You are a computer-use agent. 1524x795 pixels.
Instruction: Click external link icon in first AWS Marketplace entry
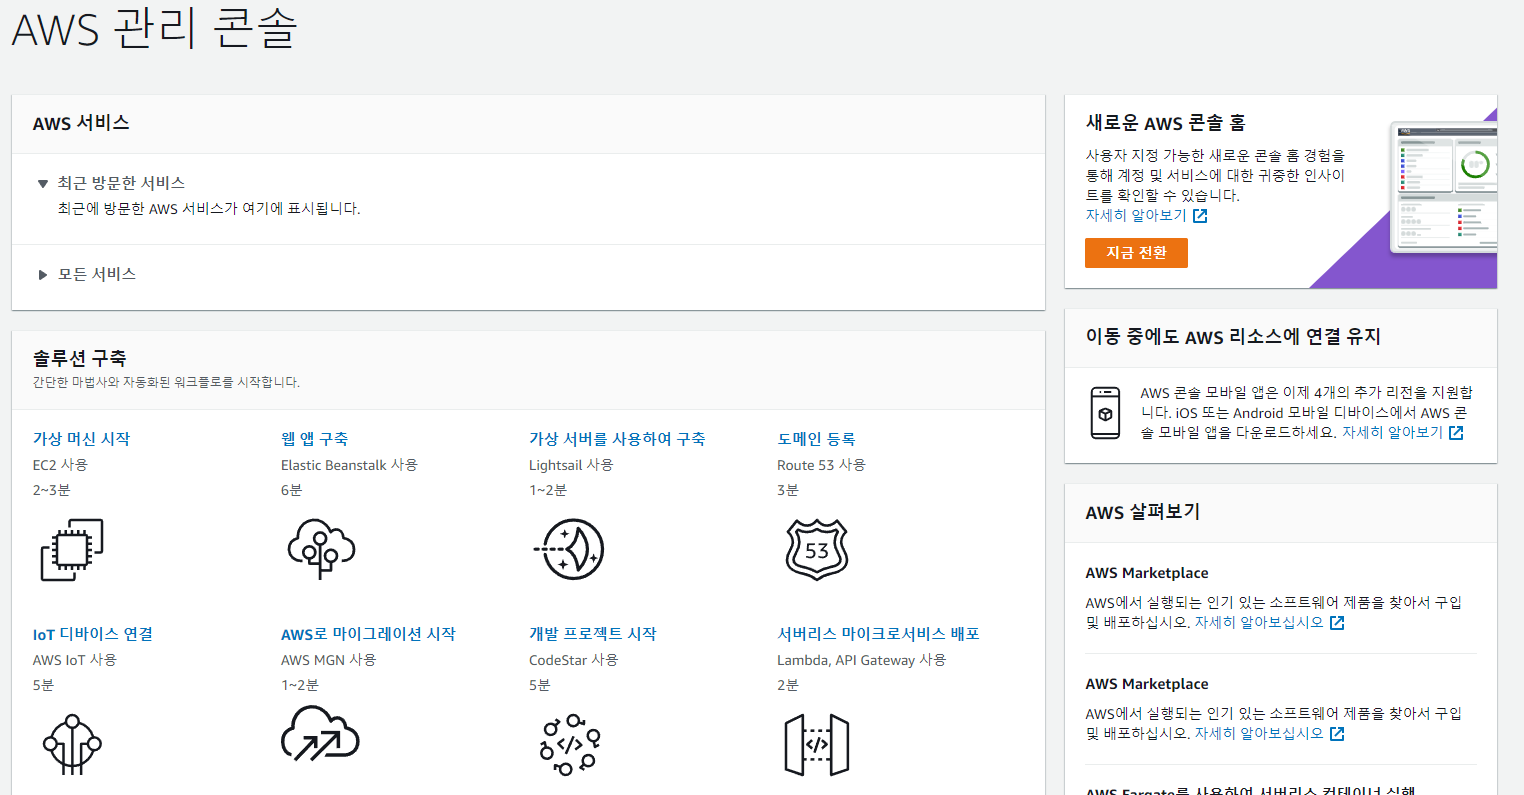(1337, 623)
